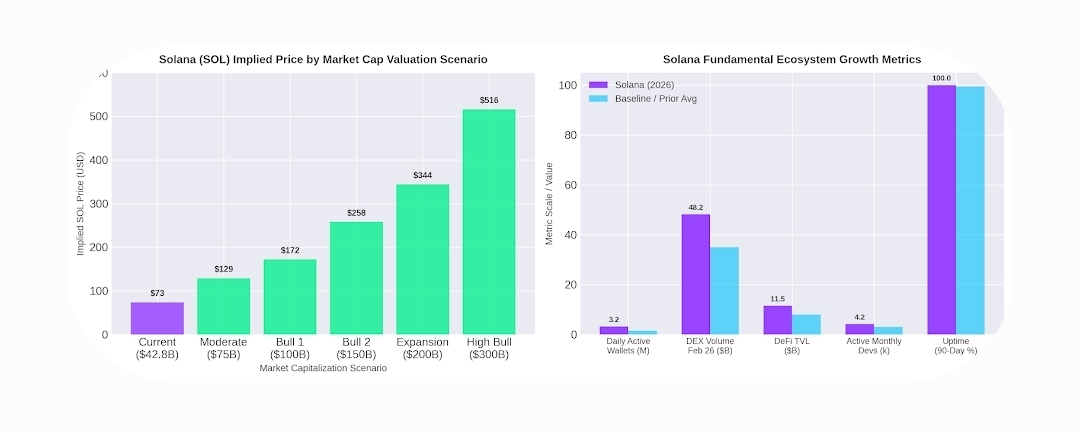Image resolution: width=1080 pixels, height=431 pixels.
Task: Click the '$73' value label
Action: [157, 293]
